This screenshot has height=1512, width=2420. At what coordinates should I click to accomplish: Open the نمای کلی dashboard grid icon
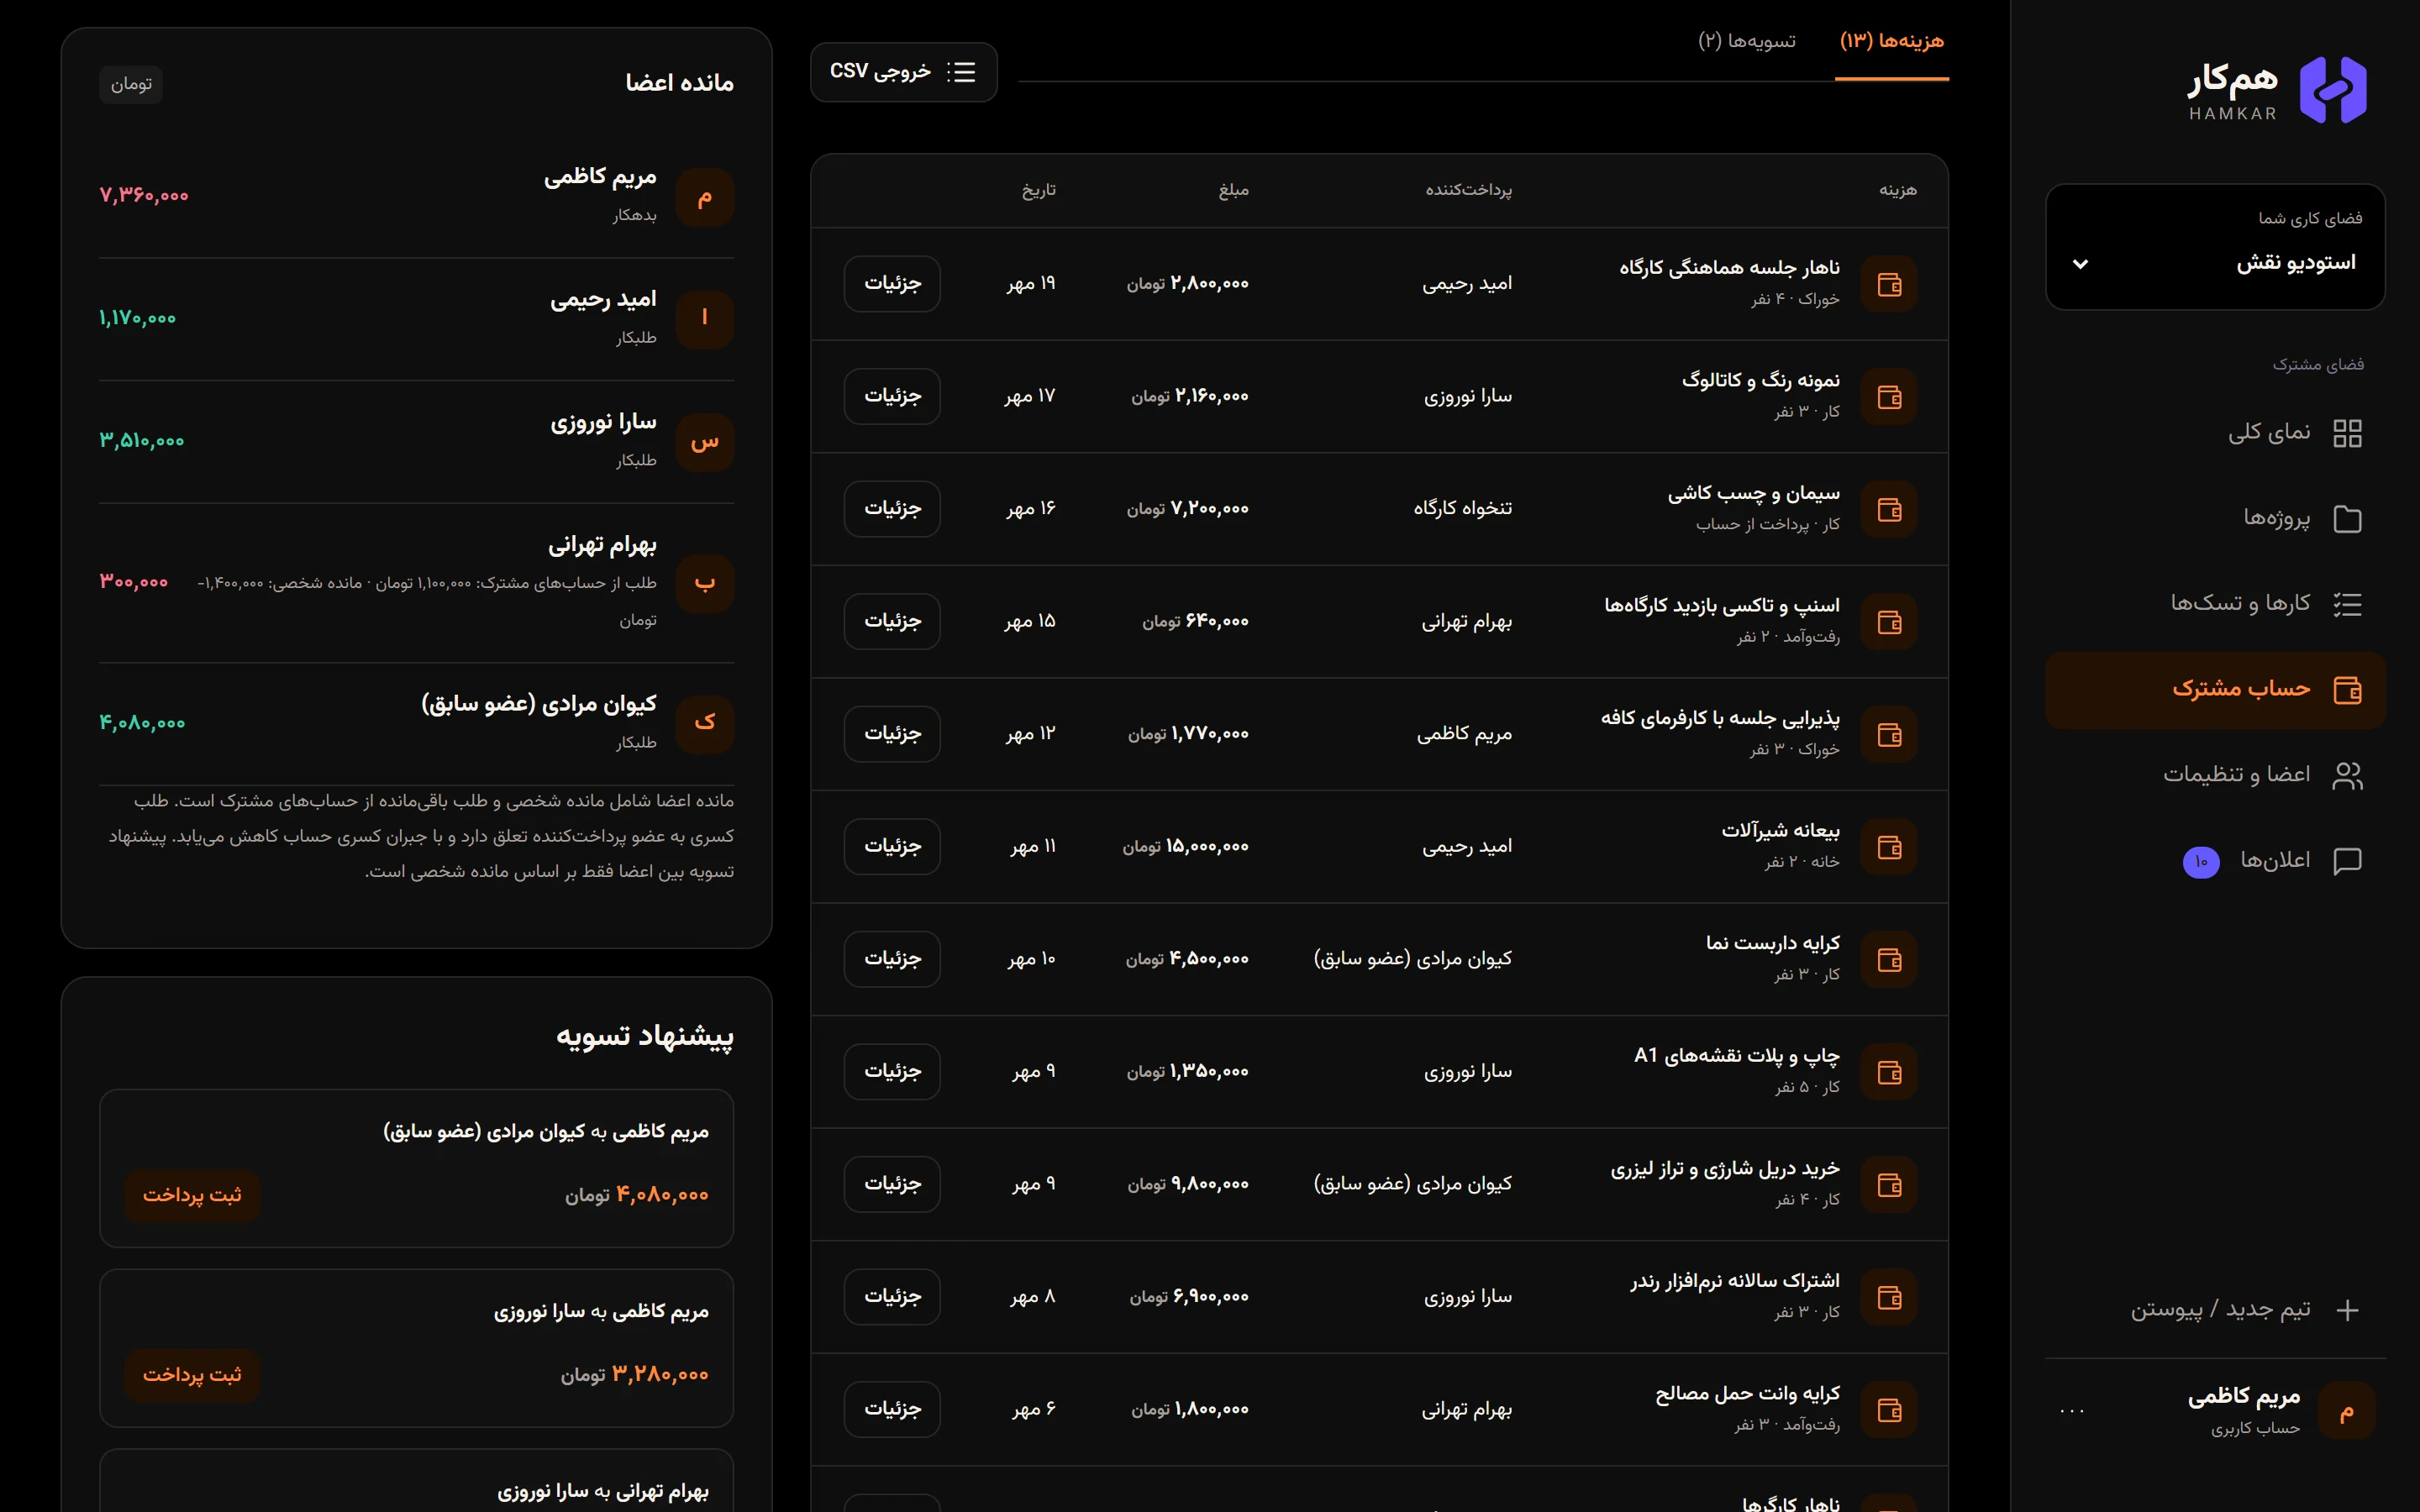pyautogui.click(x=2347, y=433)
